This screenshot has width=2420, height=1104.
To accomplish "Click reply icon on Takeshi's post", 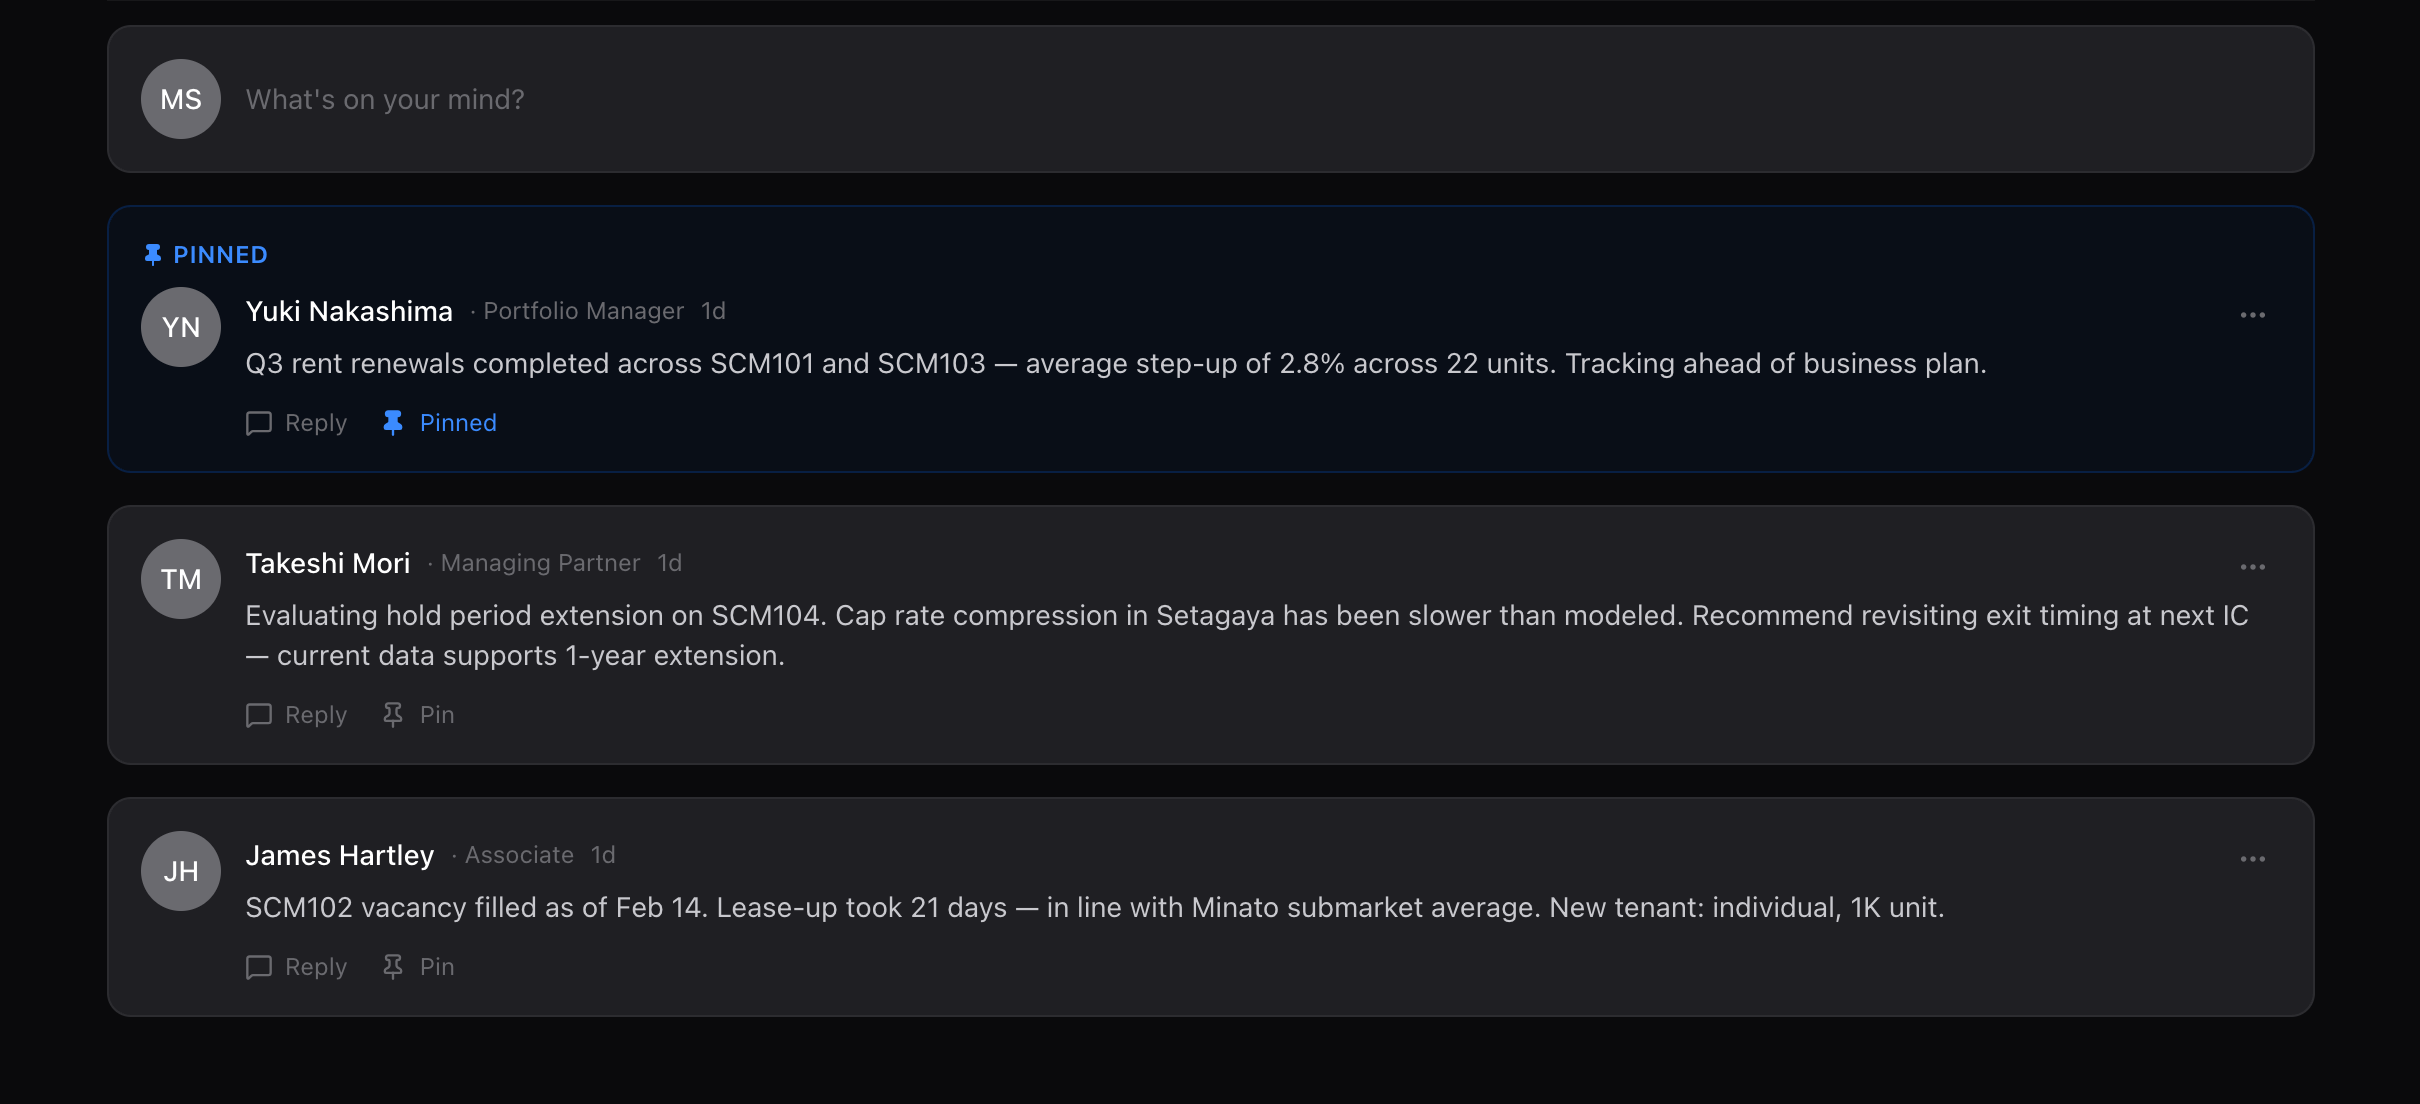I will [259, 715].
